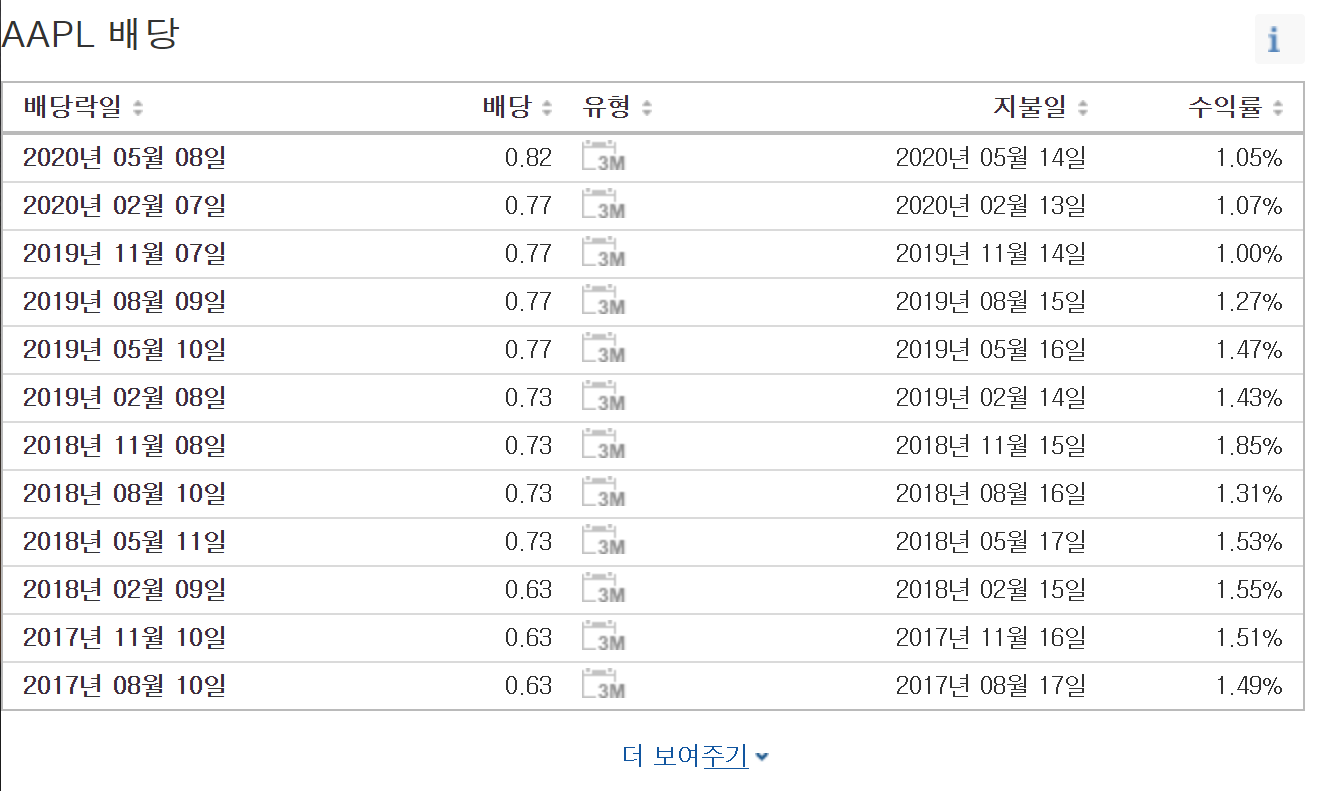Click the 3M calendar icon for 2020년 02월 07일
This screenshot has width=1327, height=791.
coord(603,206)
